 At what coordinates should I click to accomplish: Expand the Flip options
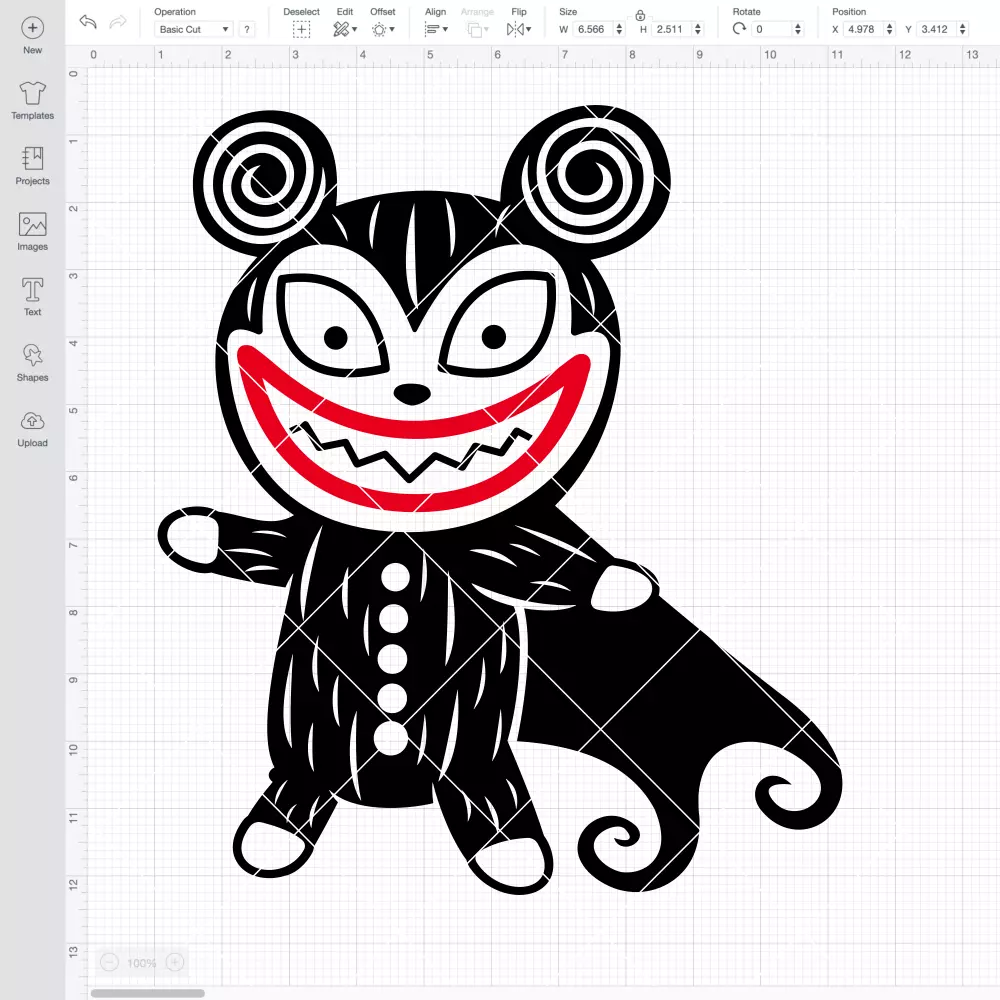click(x=519, y=29)
